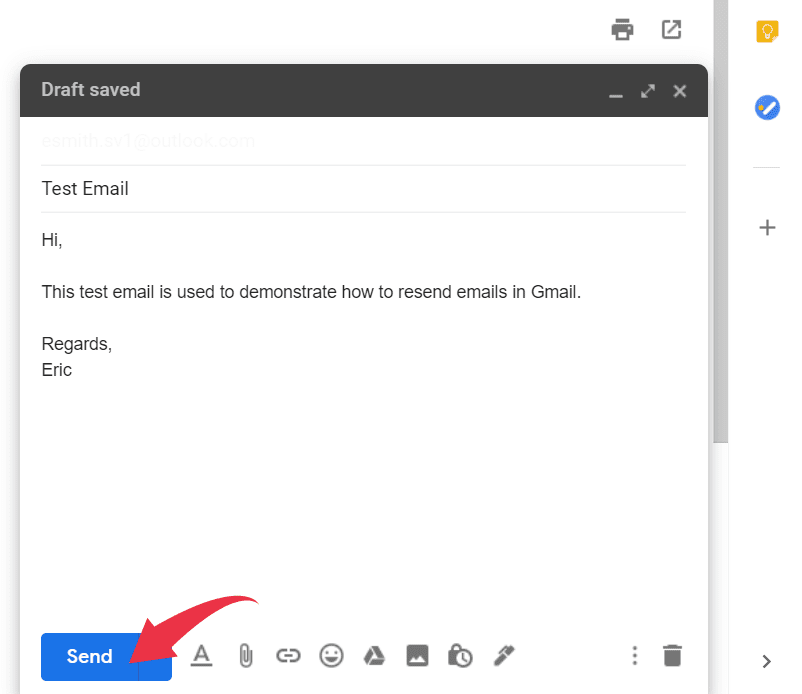Attach files with the paperclip icon
Viewport: 802px width, 694px height.
245,656
